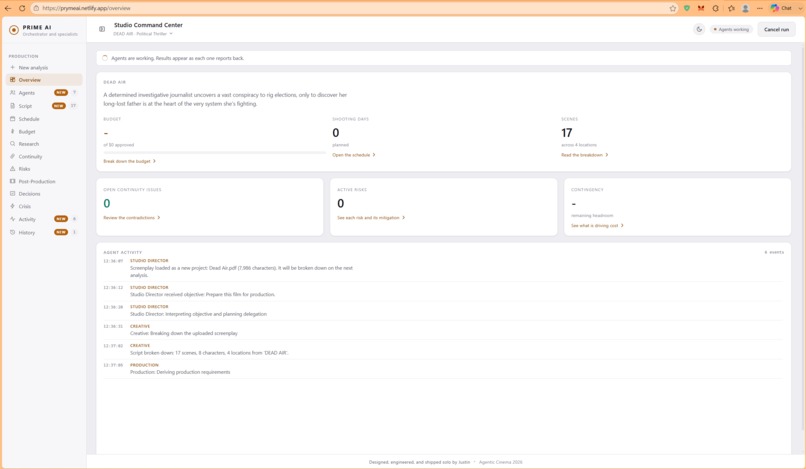Reload the page with the refresh icon
The width and height of the screenshot is (806, 469).
(22, 8)
